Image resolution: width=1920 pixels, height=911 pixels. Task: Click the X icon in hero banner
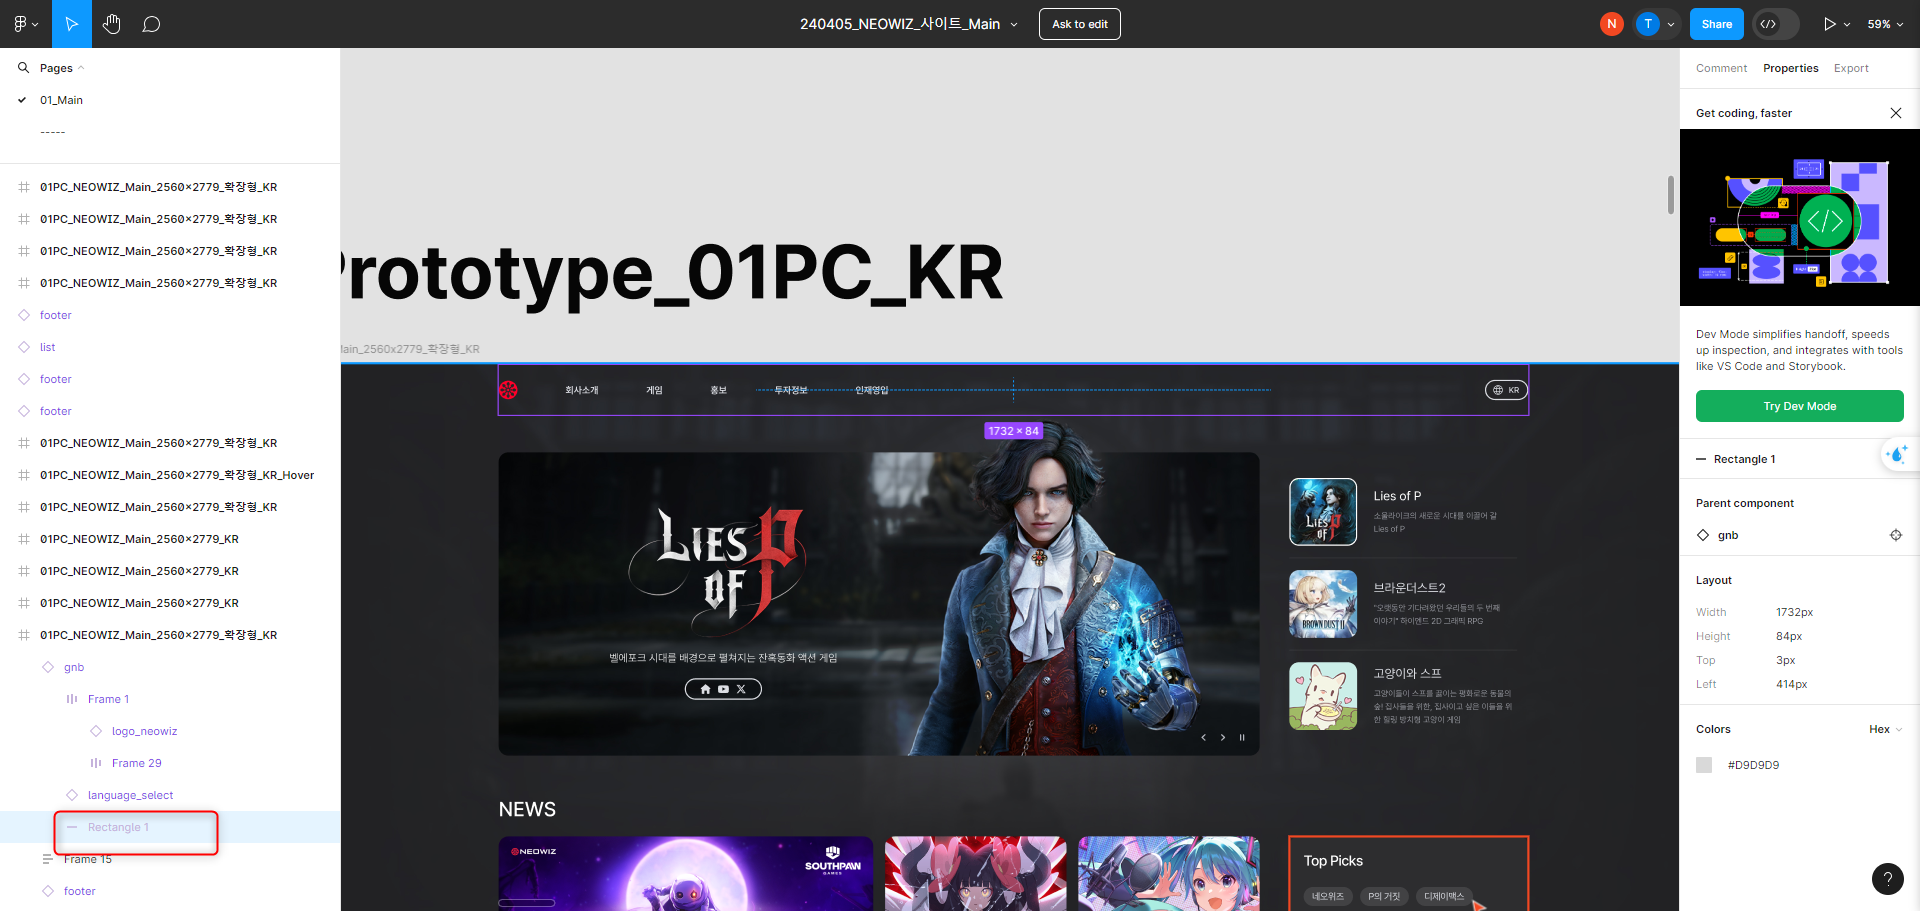[741, 689]
